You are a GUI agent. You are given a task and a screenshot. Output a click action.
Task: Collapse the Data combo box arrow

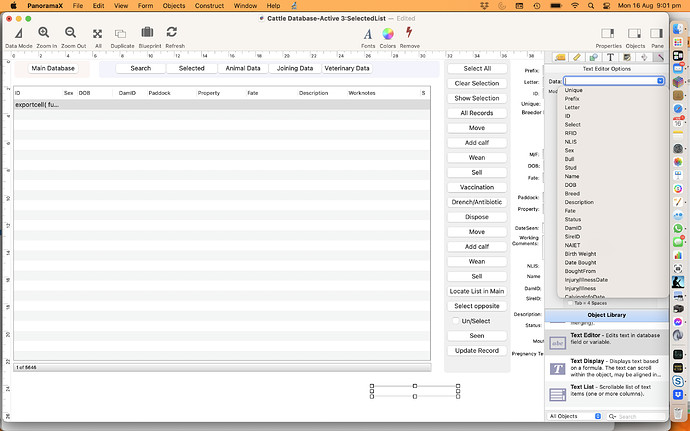pyautogui.click(x=660, y=81)
